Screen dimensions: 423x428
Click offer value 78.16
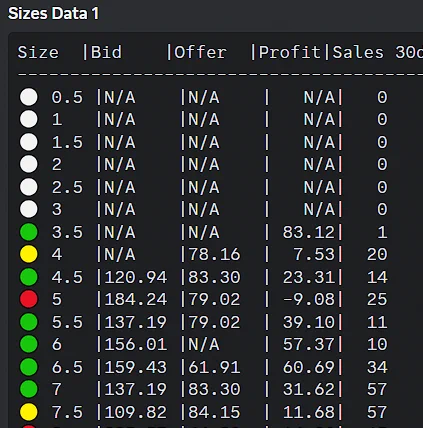click(214, 255)
